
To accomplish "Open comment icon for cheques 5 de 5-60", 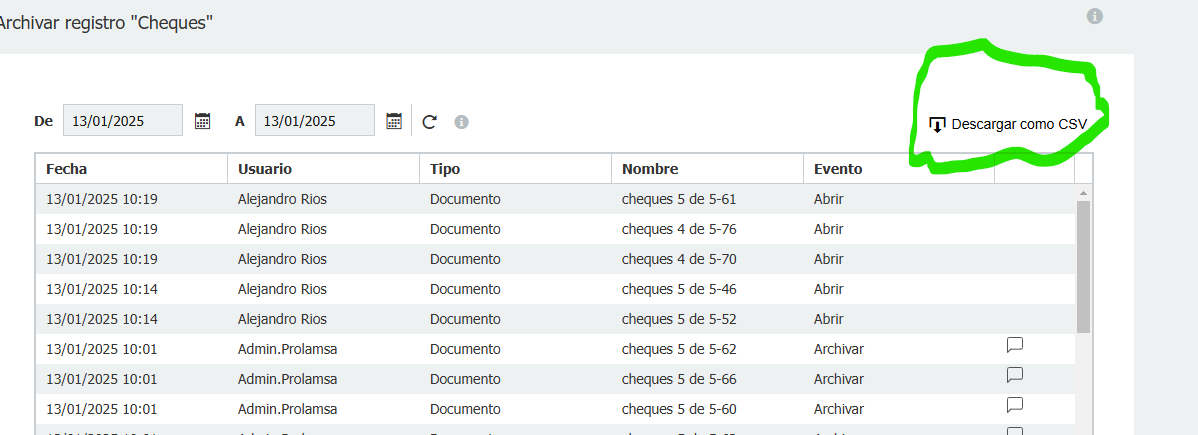I will click(1014, 406).
